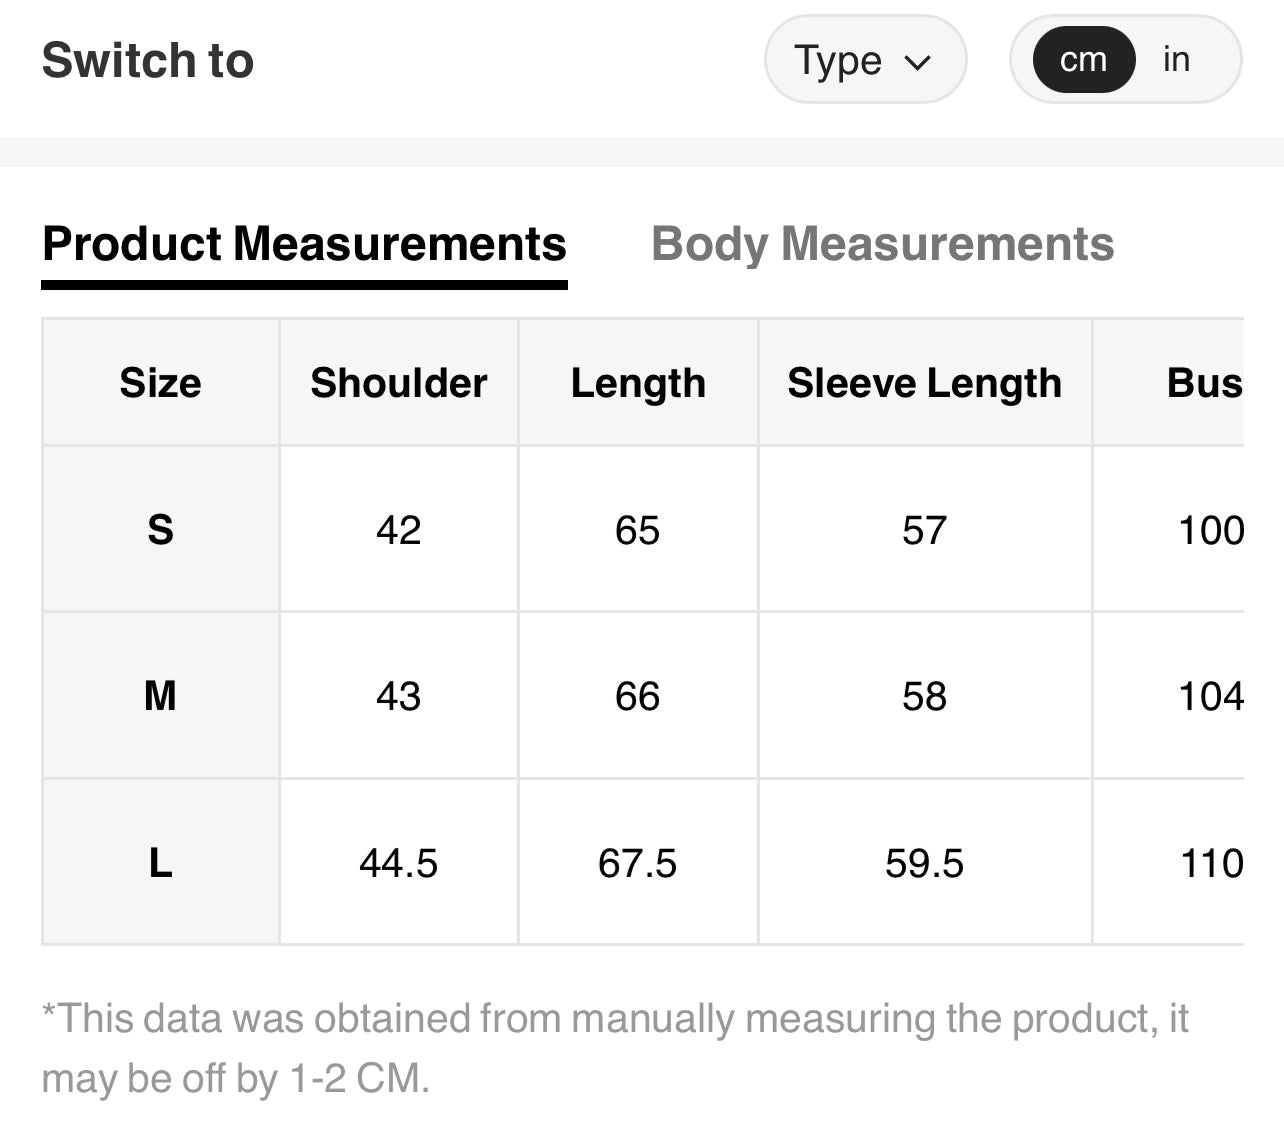
Task: Open the Product Measurements tab
Action: 304,245
